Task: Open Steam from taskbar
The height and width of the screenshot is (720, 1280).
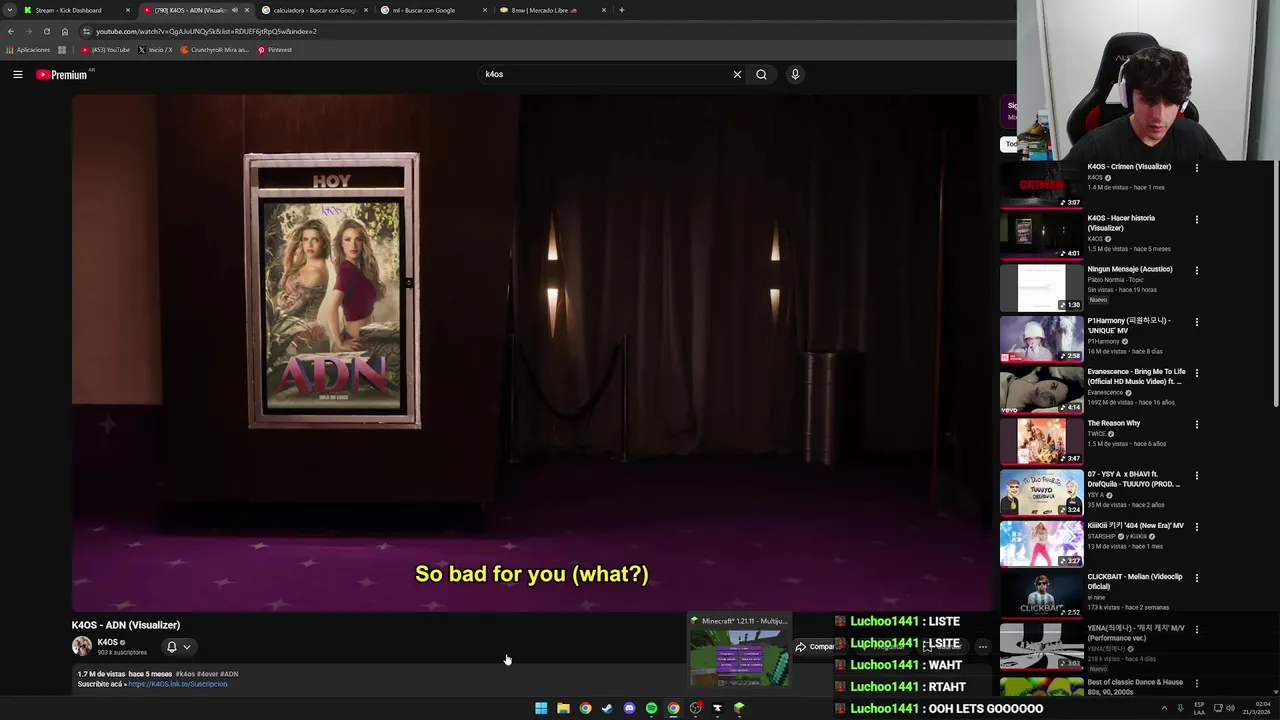Action: [607, 708]
